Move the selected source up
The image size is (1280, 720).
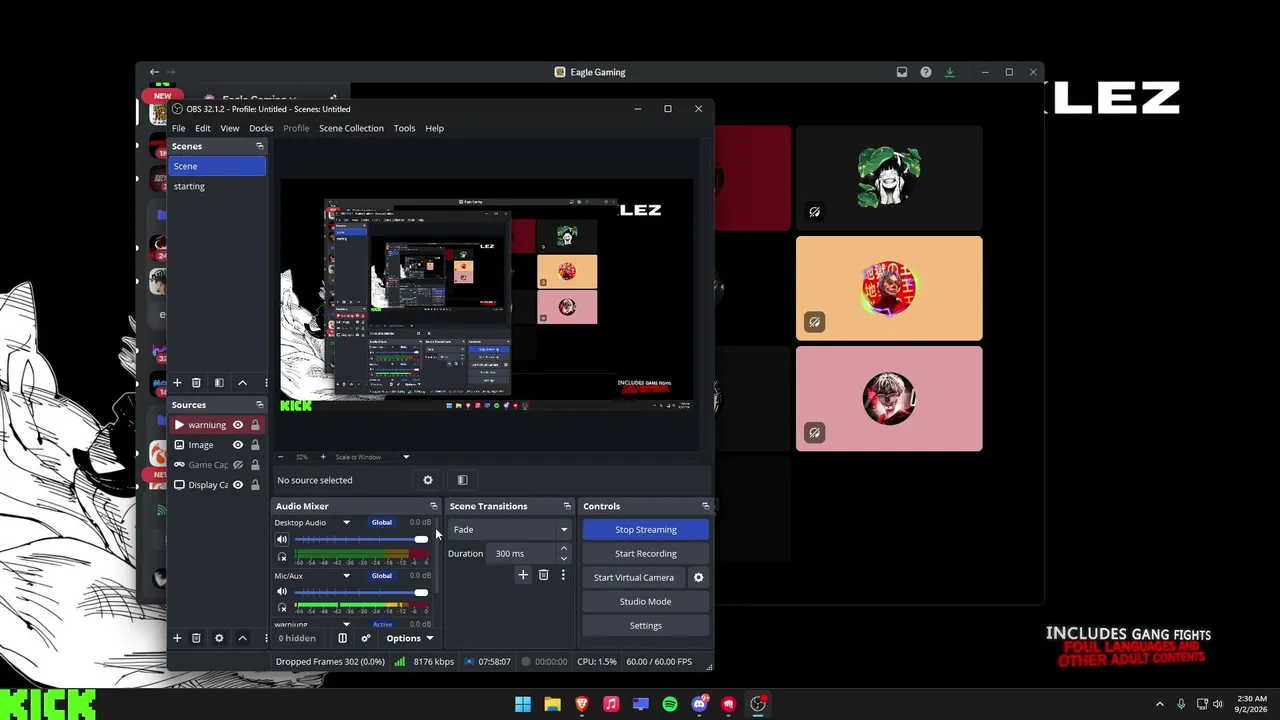coord(242,638)
